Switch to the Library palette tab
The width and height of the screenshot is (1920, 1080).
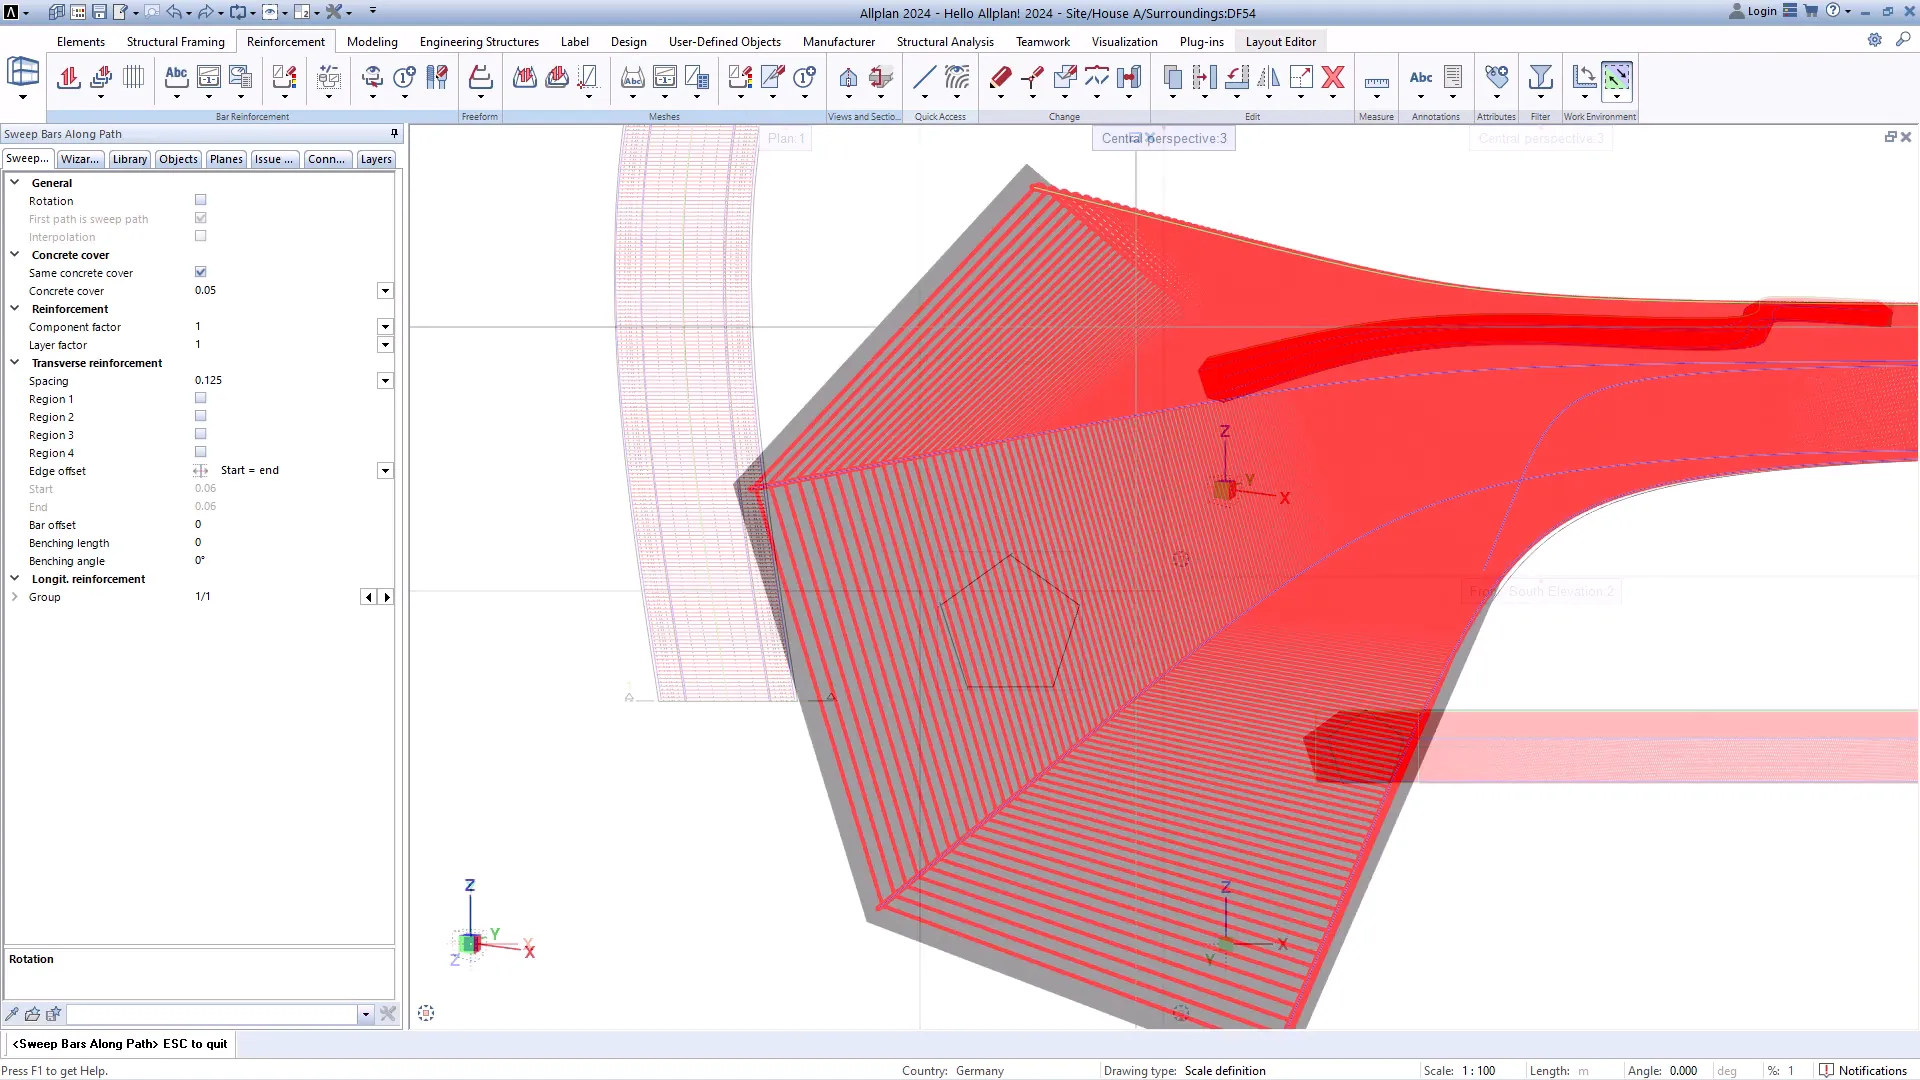pos(129,158)
